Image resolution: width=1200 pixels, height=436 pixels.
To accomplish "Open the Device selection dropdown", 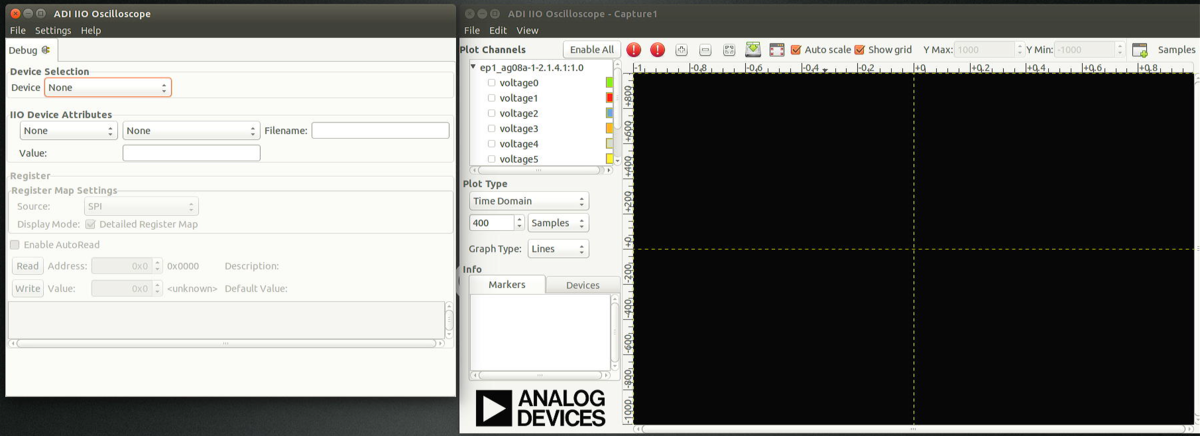I will pyautogui.click(x=108, y=87).
